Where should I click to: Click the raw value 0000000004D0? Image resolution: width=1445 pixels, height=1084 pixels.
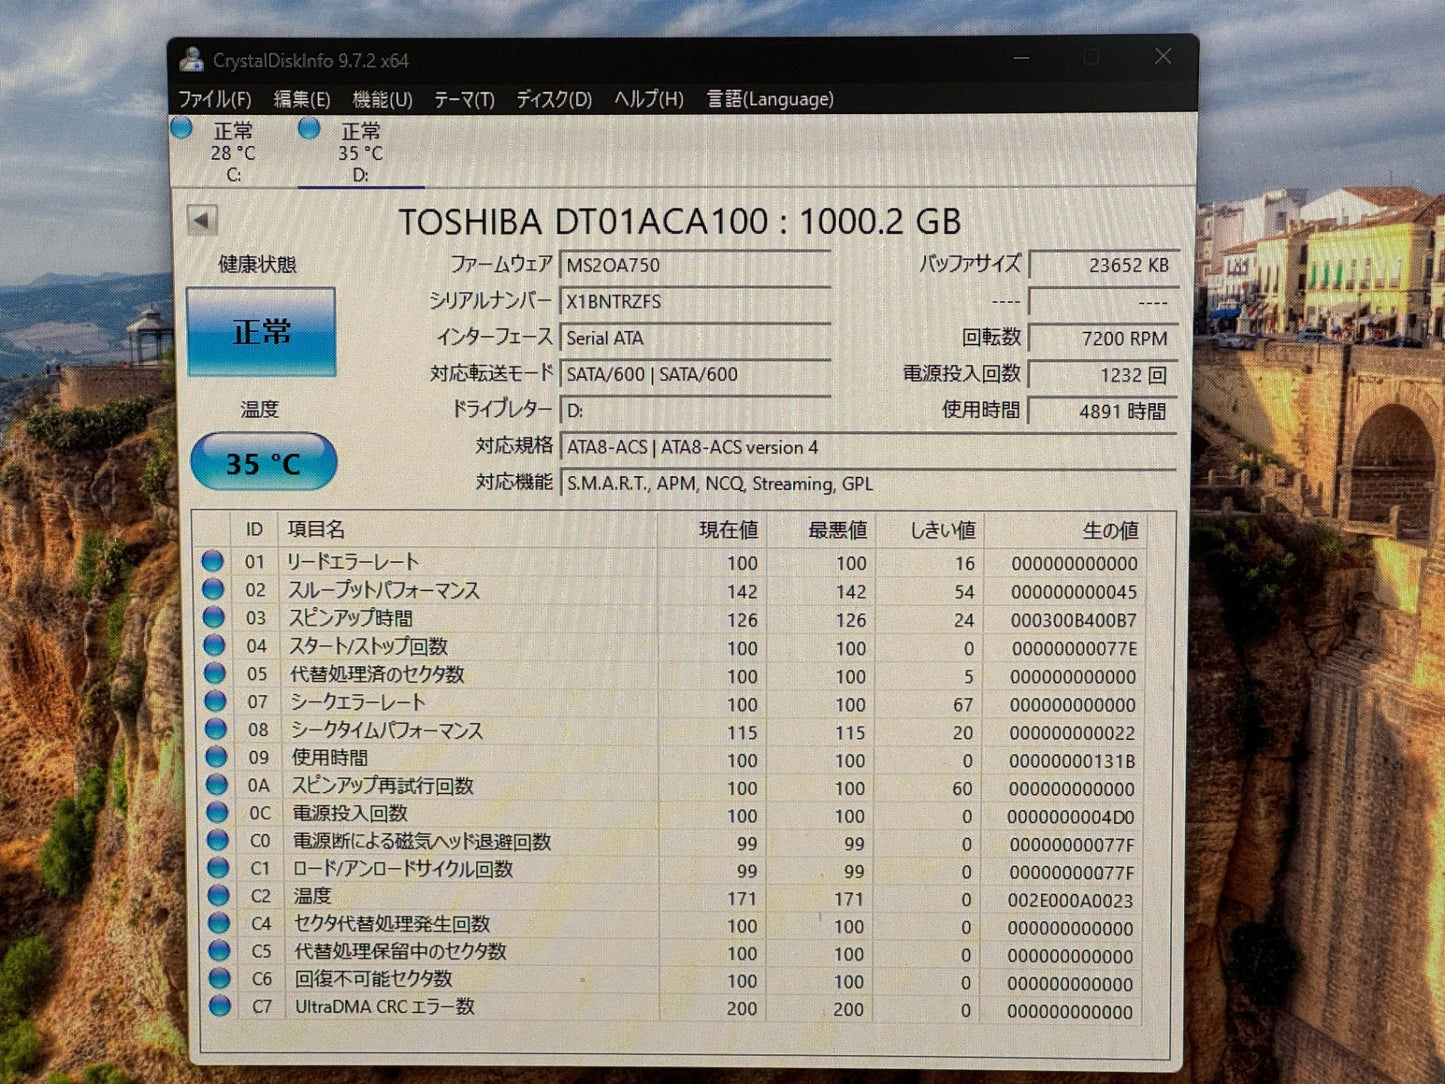[1071, 817]
